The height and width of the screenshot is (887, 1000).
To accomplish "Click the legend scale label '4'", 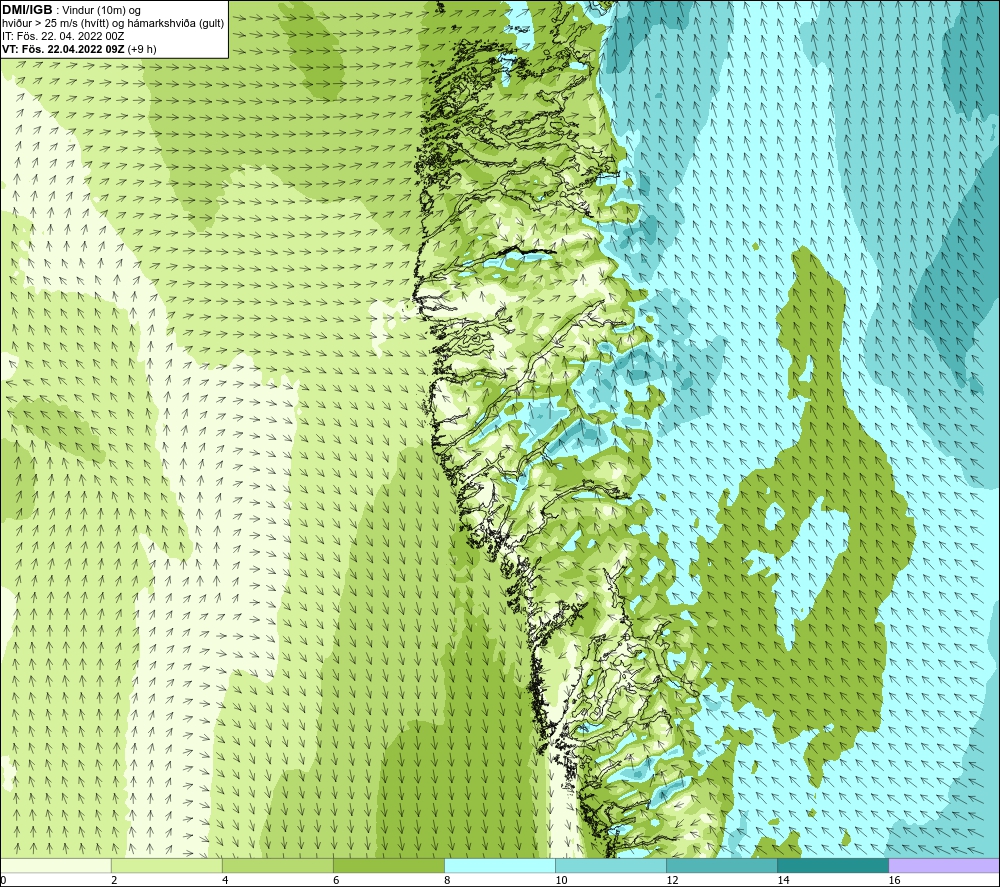I will point(225,881).
